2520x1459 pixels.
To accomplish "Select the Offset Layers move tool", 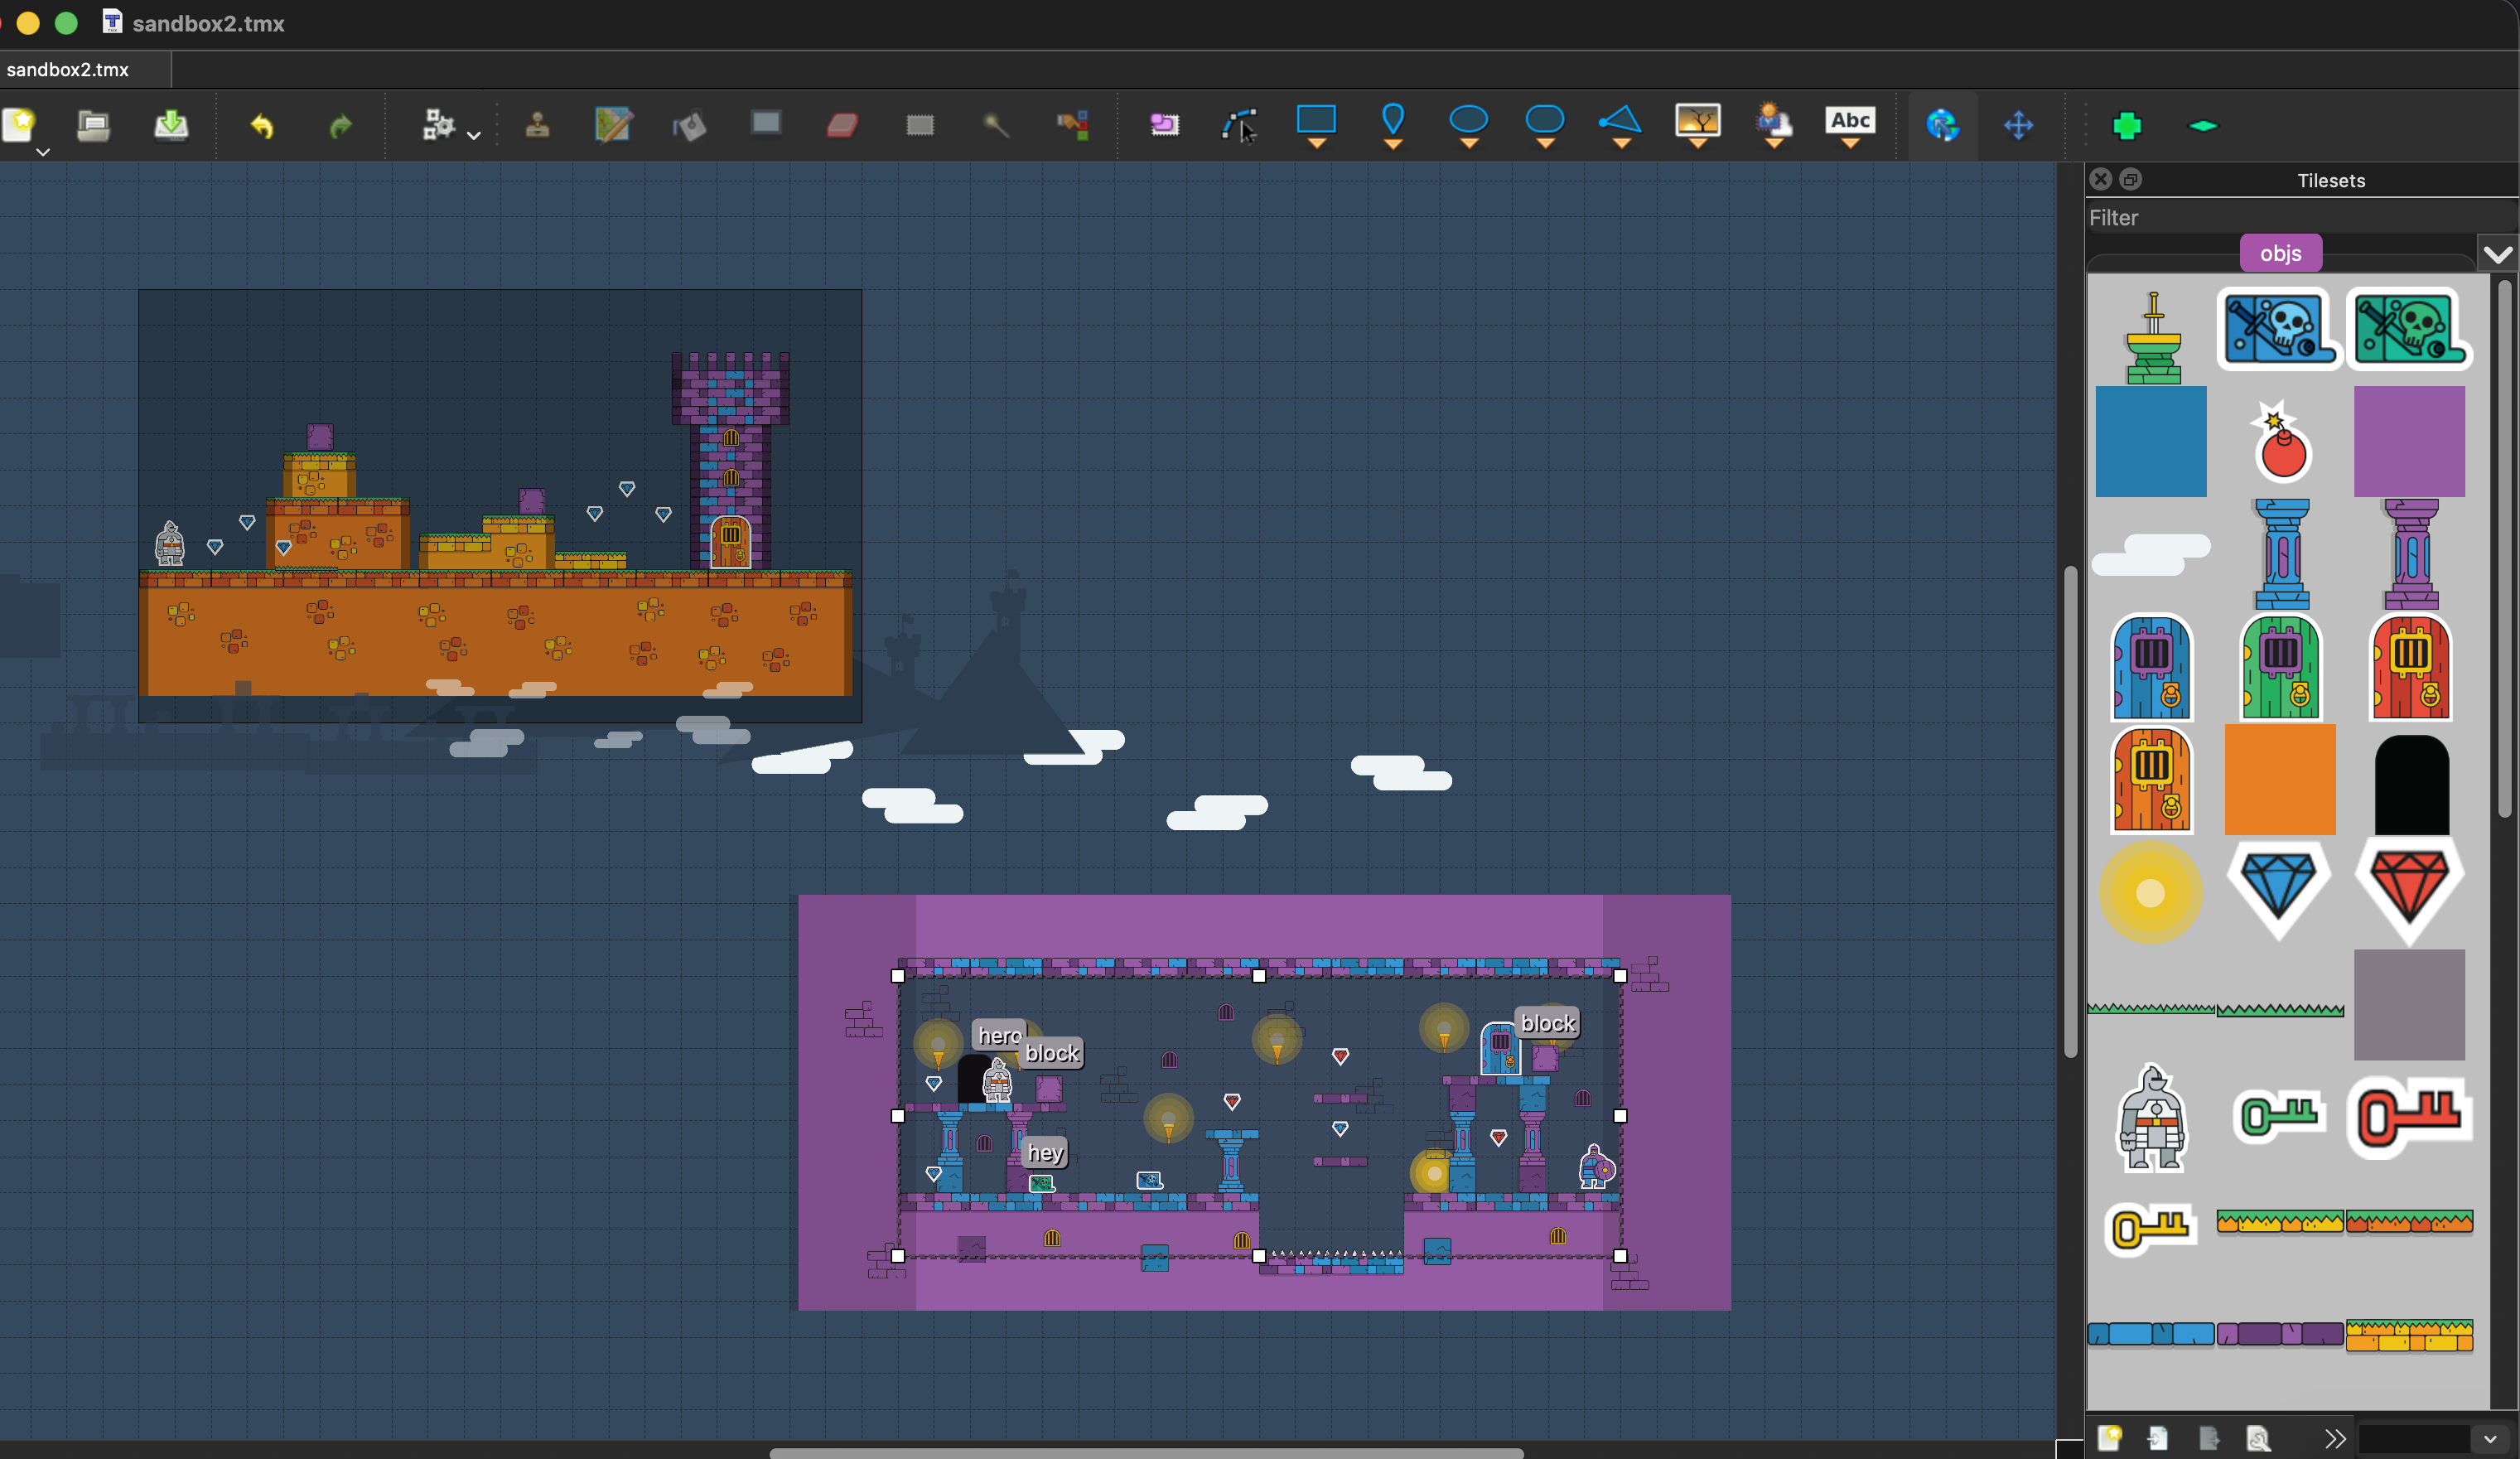I will [2018, 125].
